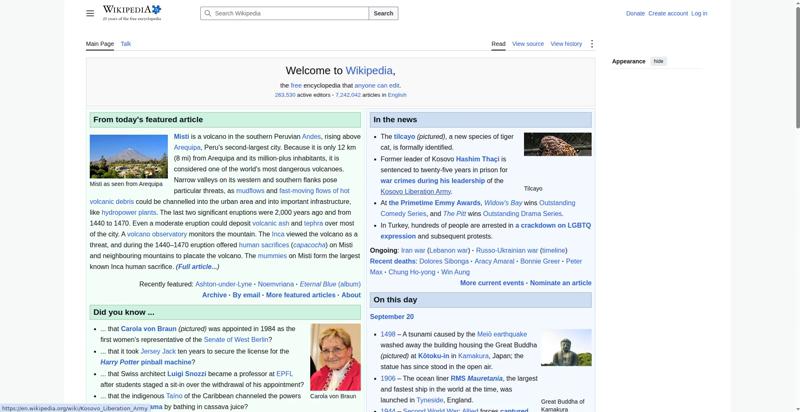Open the Meiō earthquake link
The height and width of the screenshot is (412, 800).
point(502,334)
